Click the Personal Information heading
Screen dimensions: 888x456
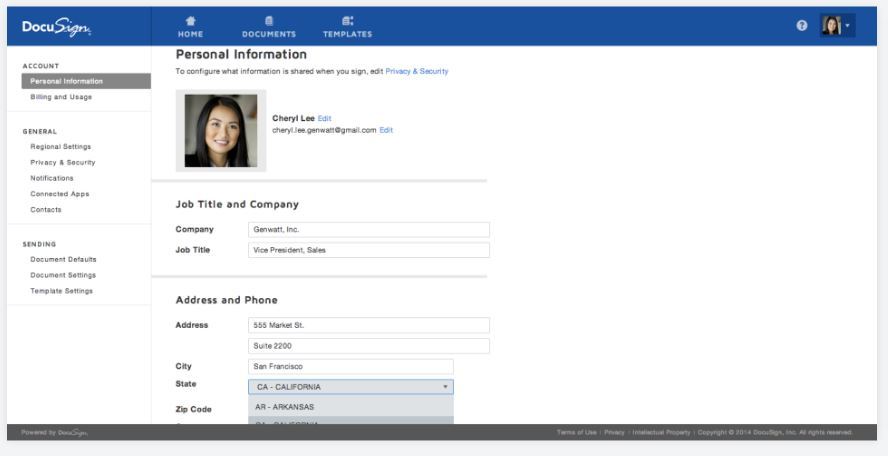coord(241,54)
